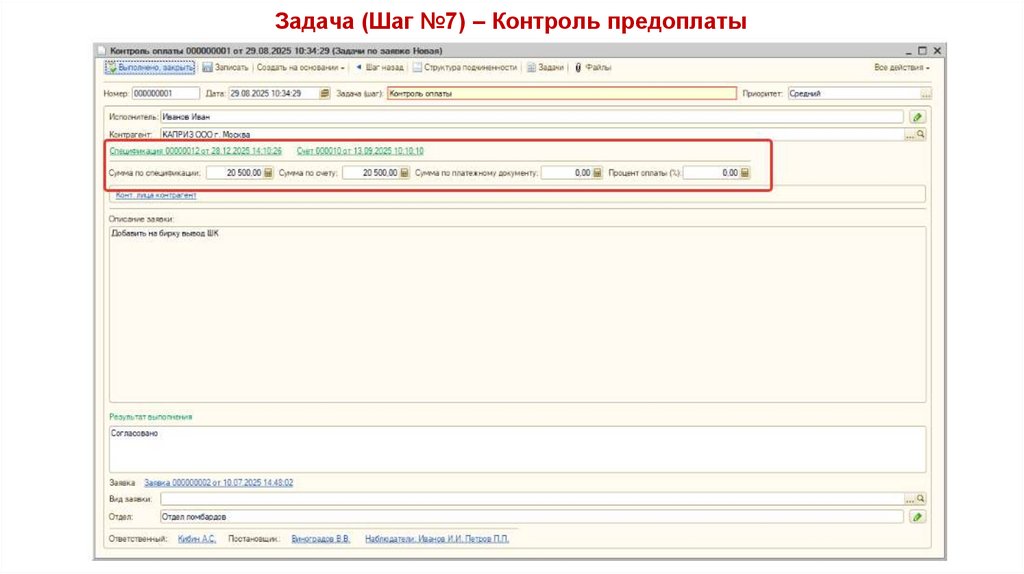Click the ellipsis select button in 'Вид заявки' field

pos(910,499)
